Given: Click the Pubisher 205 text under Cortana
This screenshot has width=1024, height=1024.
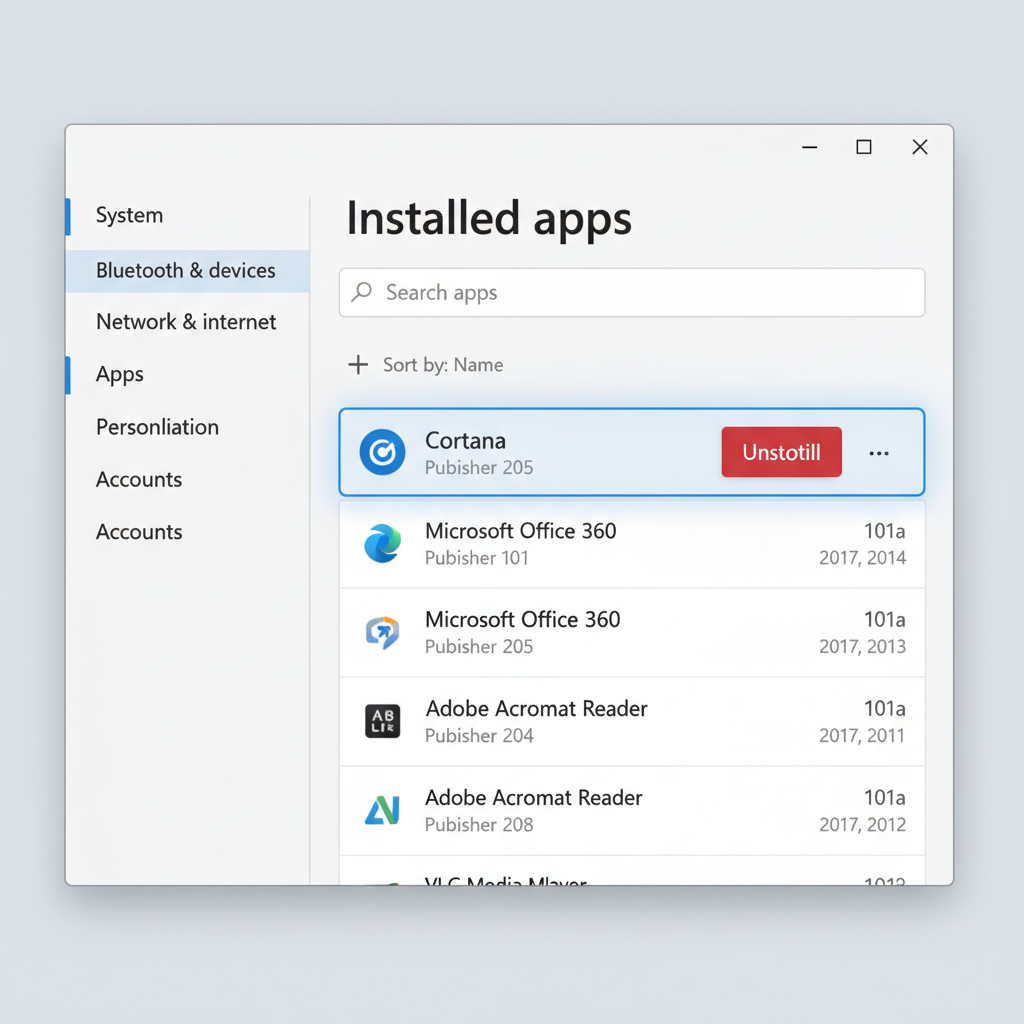Looking at the screenshot, I should click(x=479, y=468).
